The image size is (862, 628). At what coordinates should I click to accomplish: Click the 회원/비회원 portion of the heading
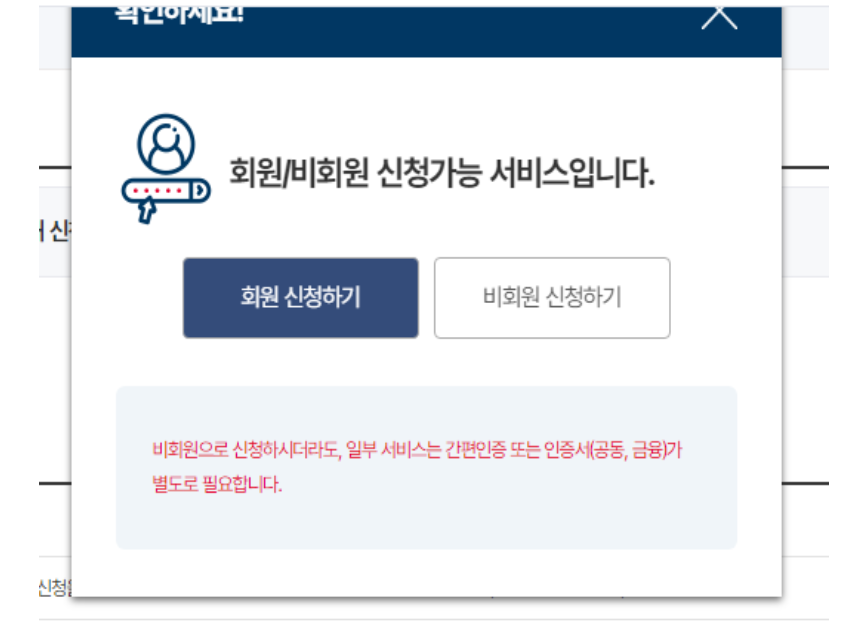(x=299, y=173)
